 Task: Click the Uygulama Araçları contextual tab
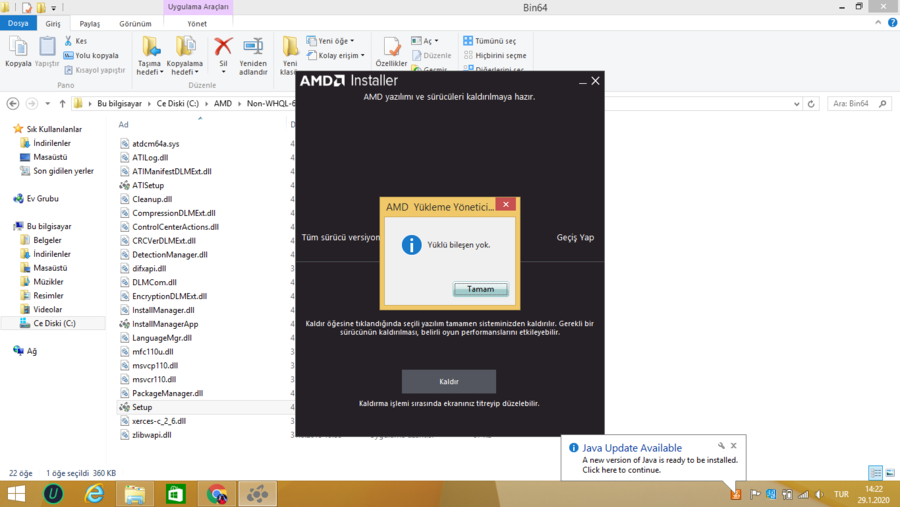(198, 7)
